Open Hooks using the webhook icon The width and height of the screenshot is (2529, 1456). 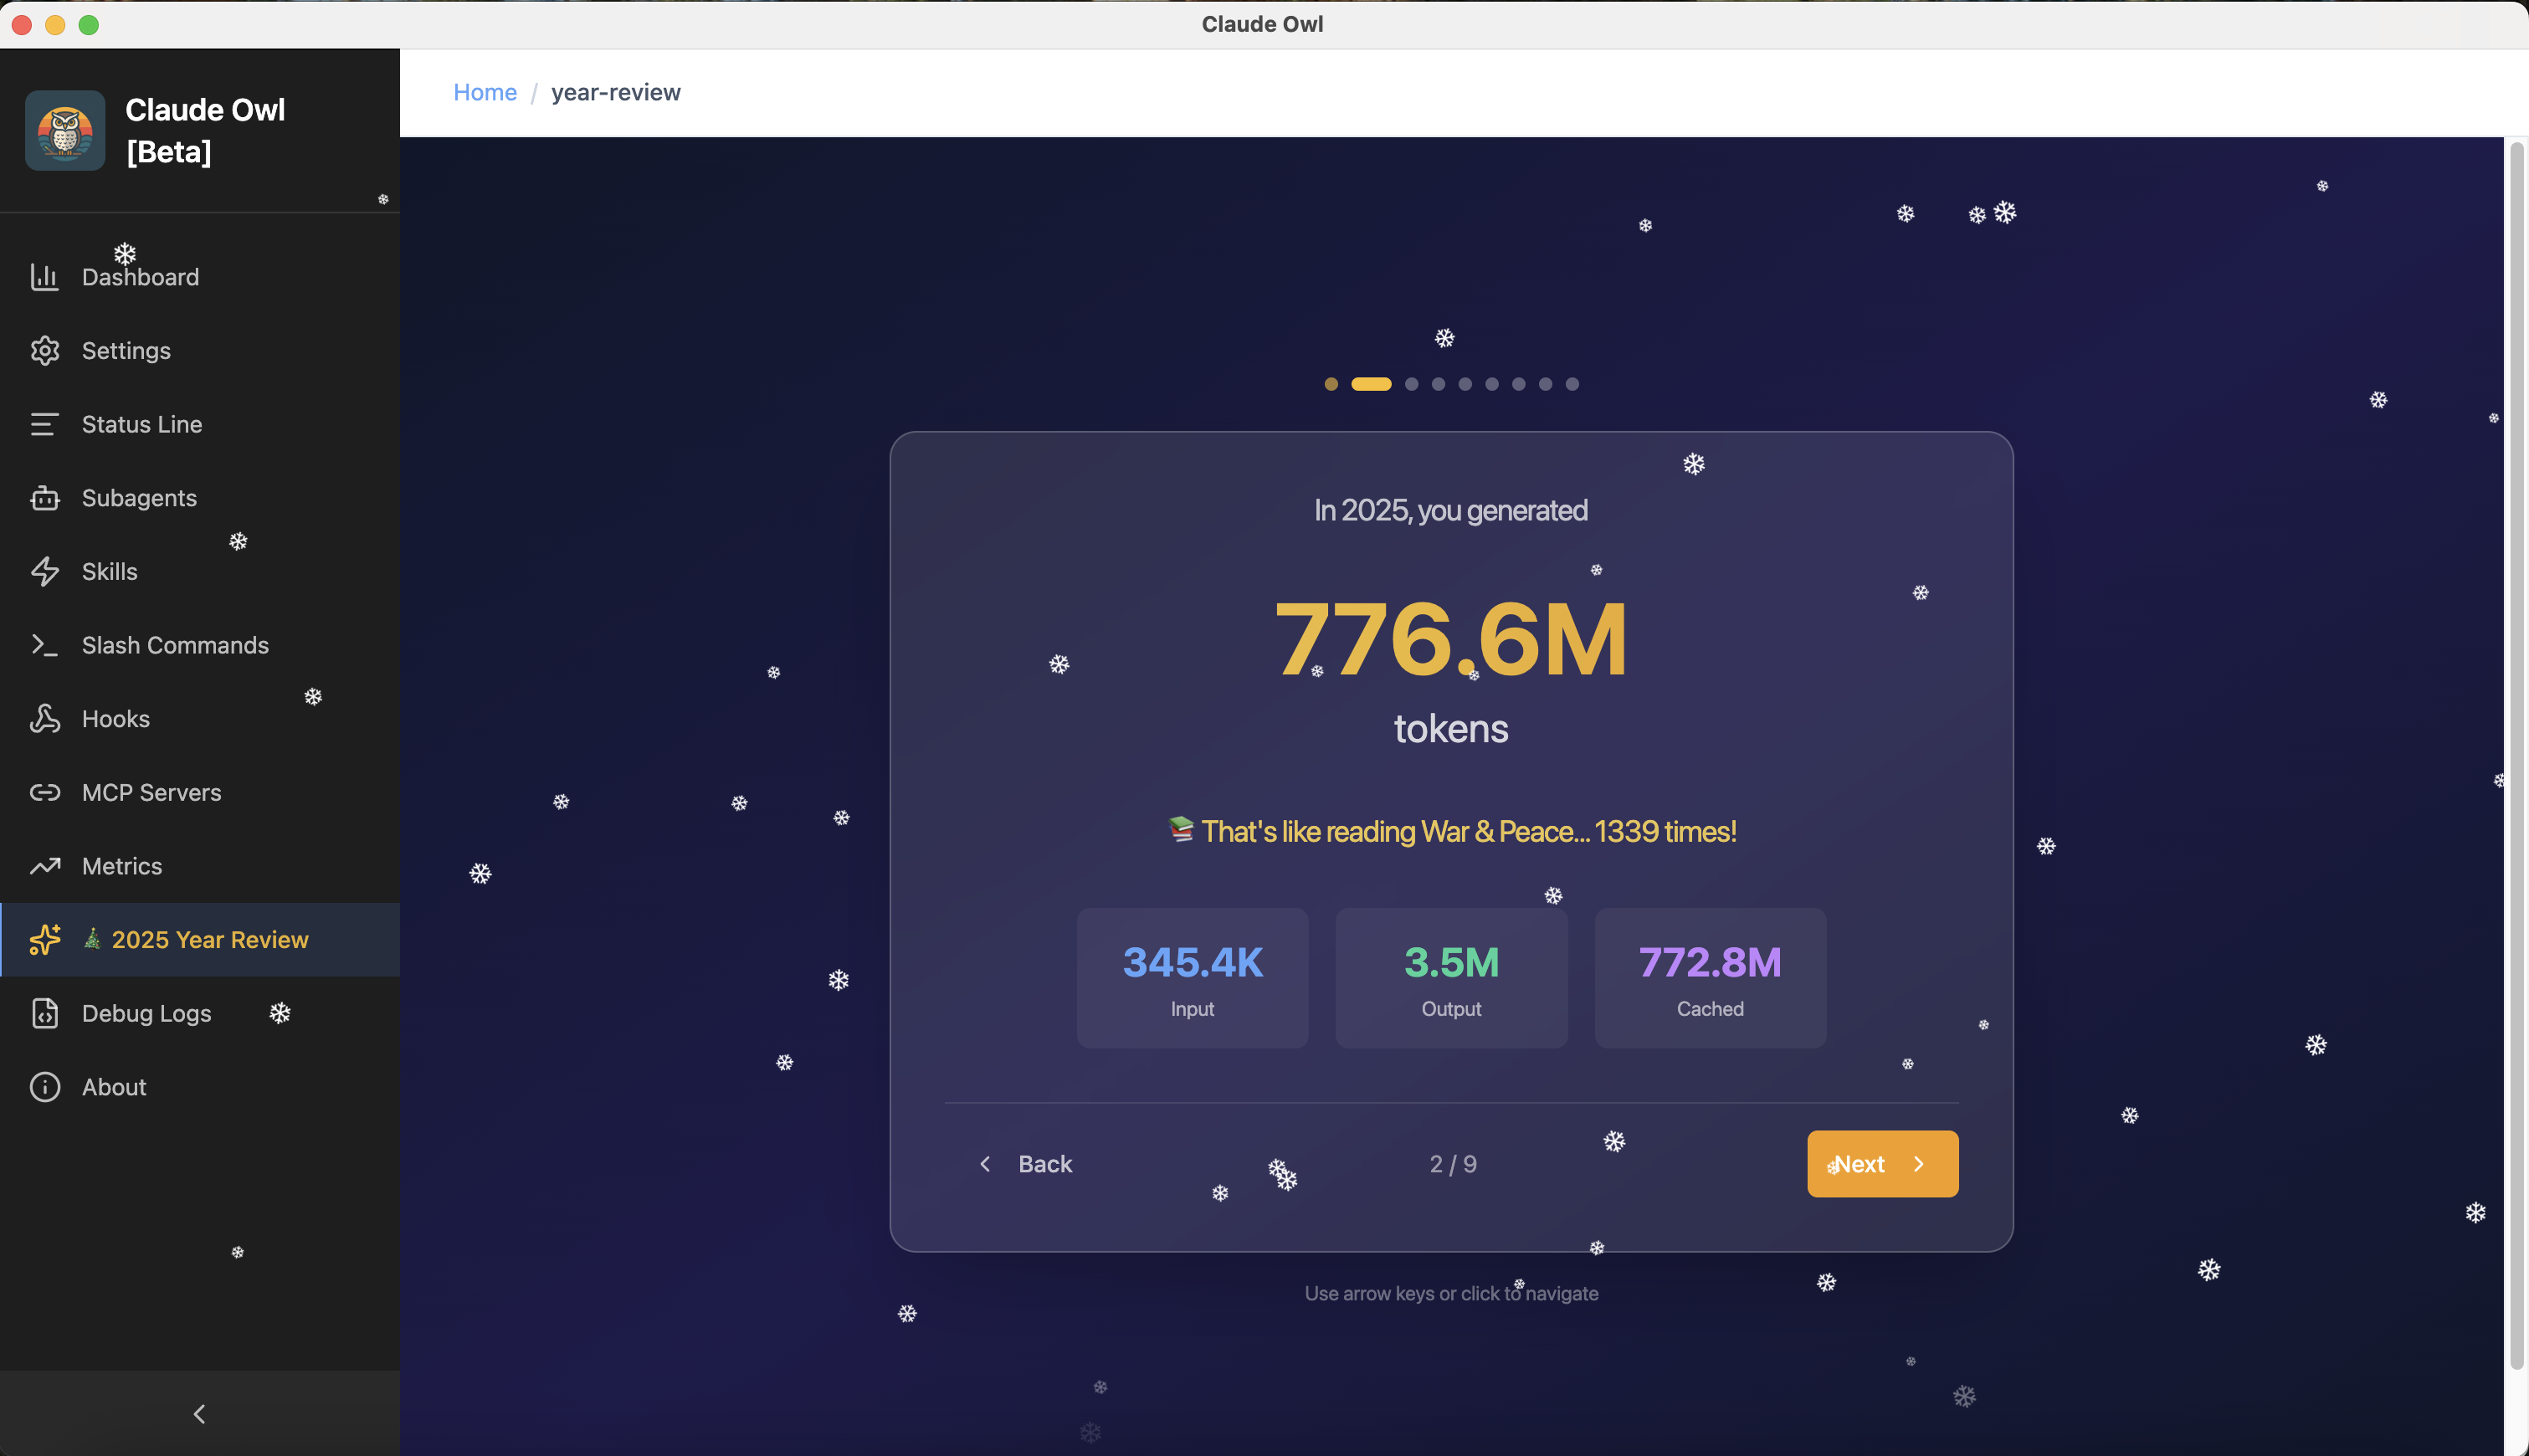coord(44,719)
